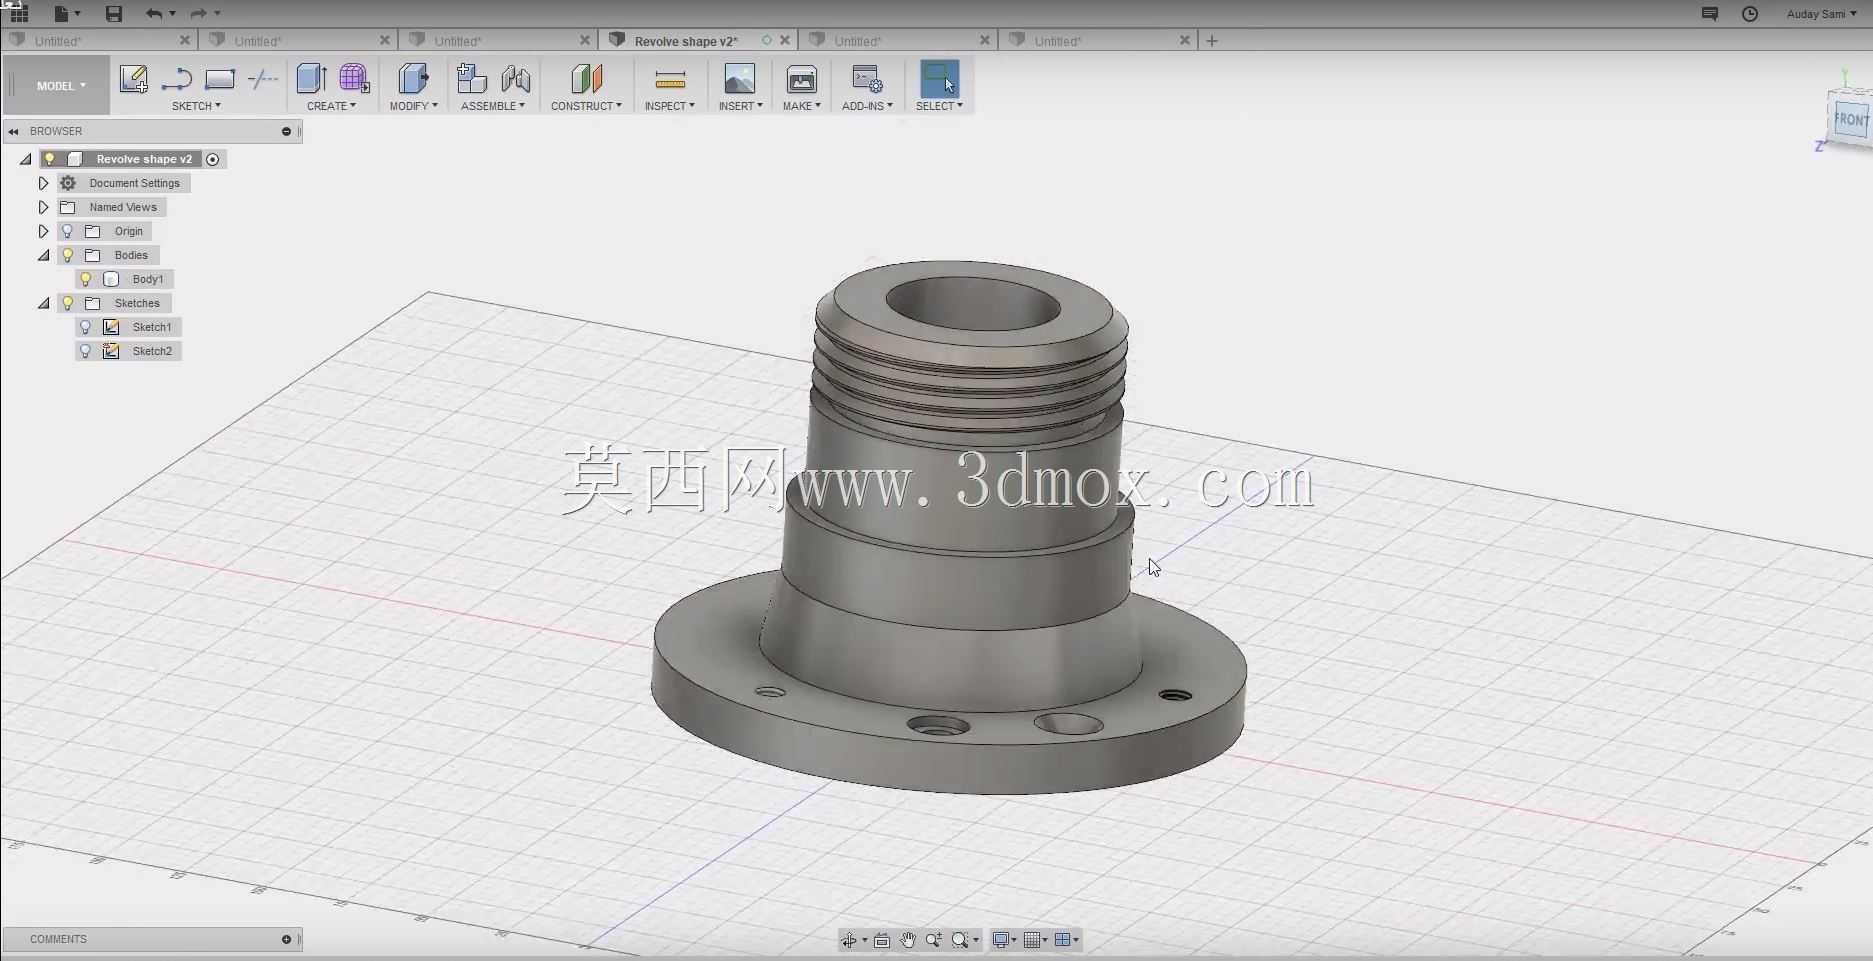Screen dimensions: 1873x961
Task: Click the Save icon
Action: [114, 14]
